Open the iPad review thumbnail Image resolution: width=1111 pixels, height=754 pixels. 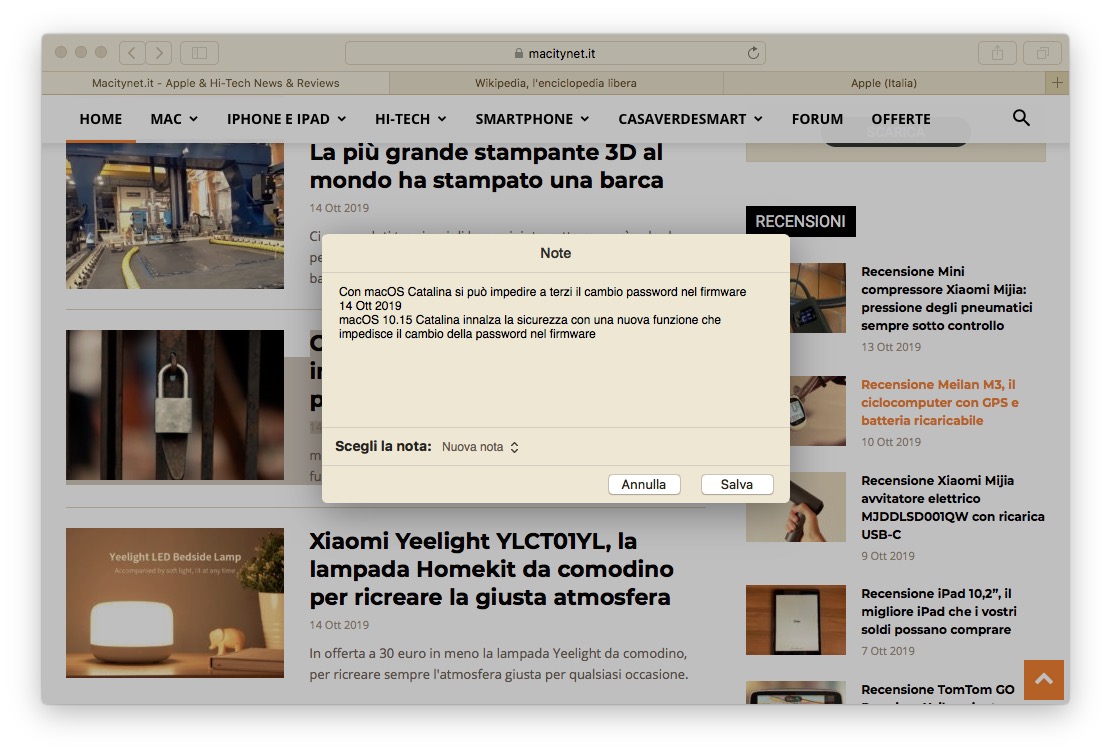pyautogui.click(x=796, y=620)
